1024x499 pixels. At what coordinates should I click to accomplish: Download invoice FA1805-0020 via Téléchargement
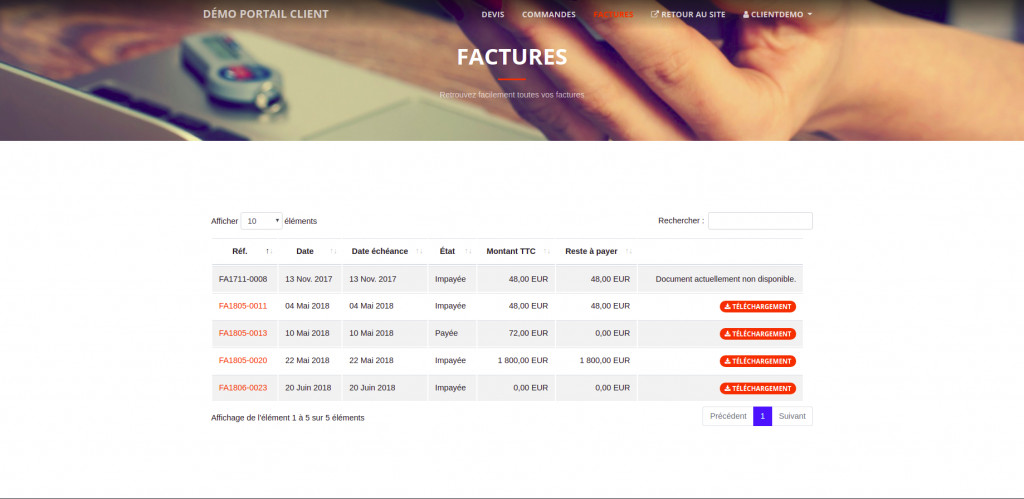coord(758,361)
